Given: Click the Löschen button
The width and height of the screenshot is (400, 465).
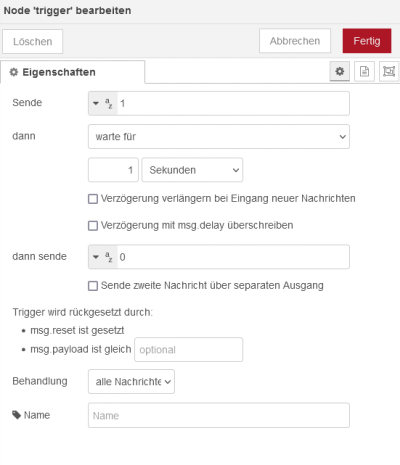Looking at the screenshot, I should [33, 41].
